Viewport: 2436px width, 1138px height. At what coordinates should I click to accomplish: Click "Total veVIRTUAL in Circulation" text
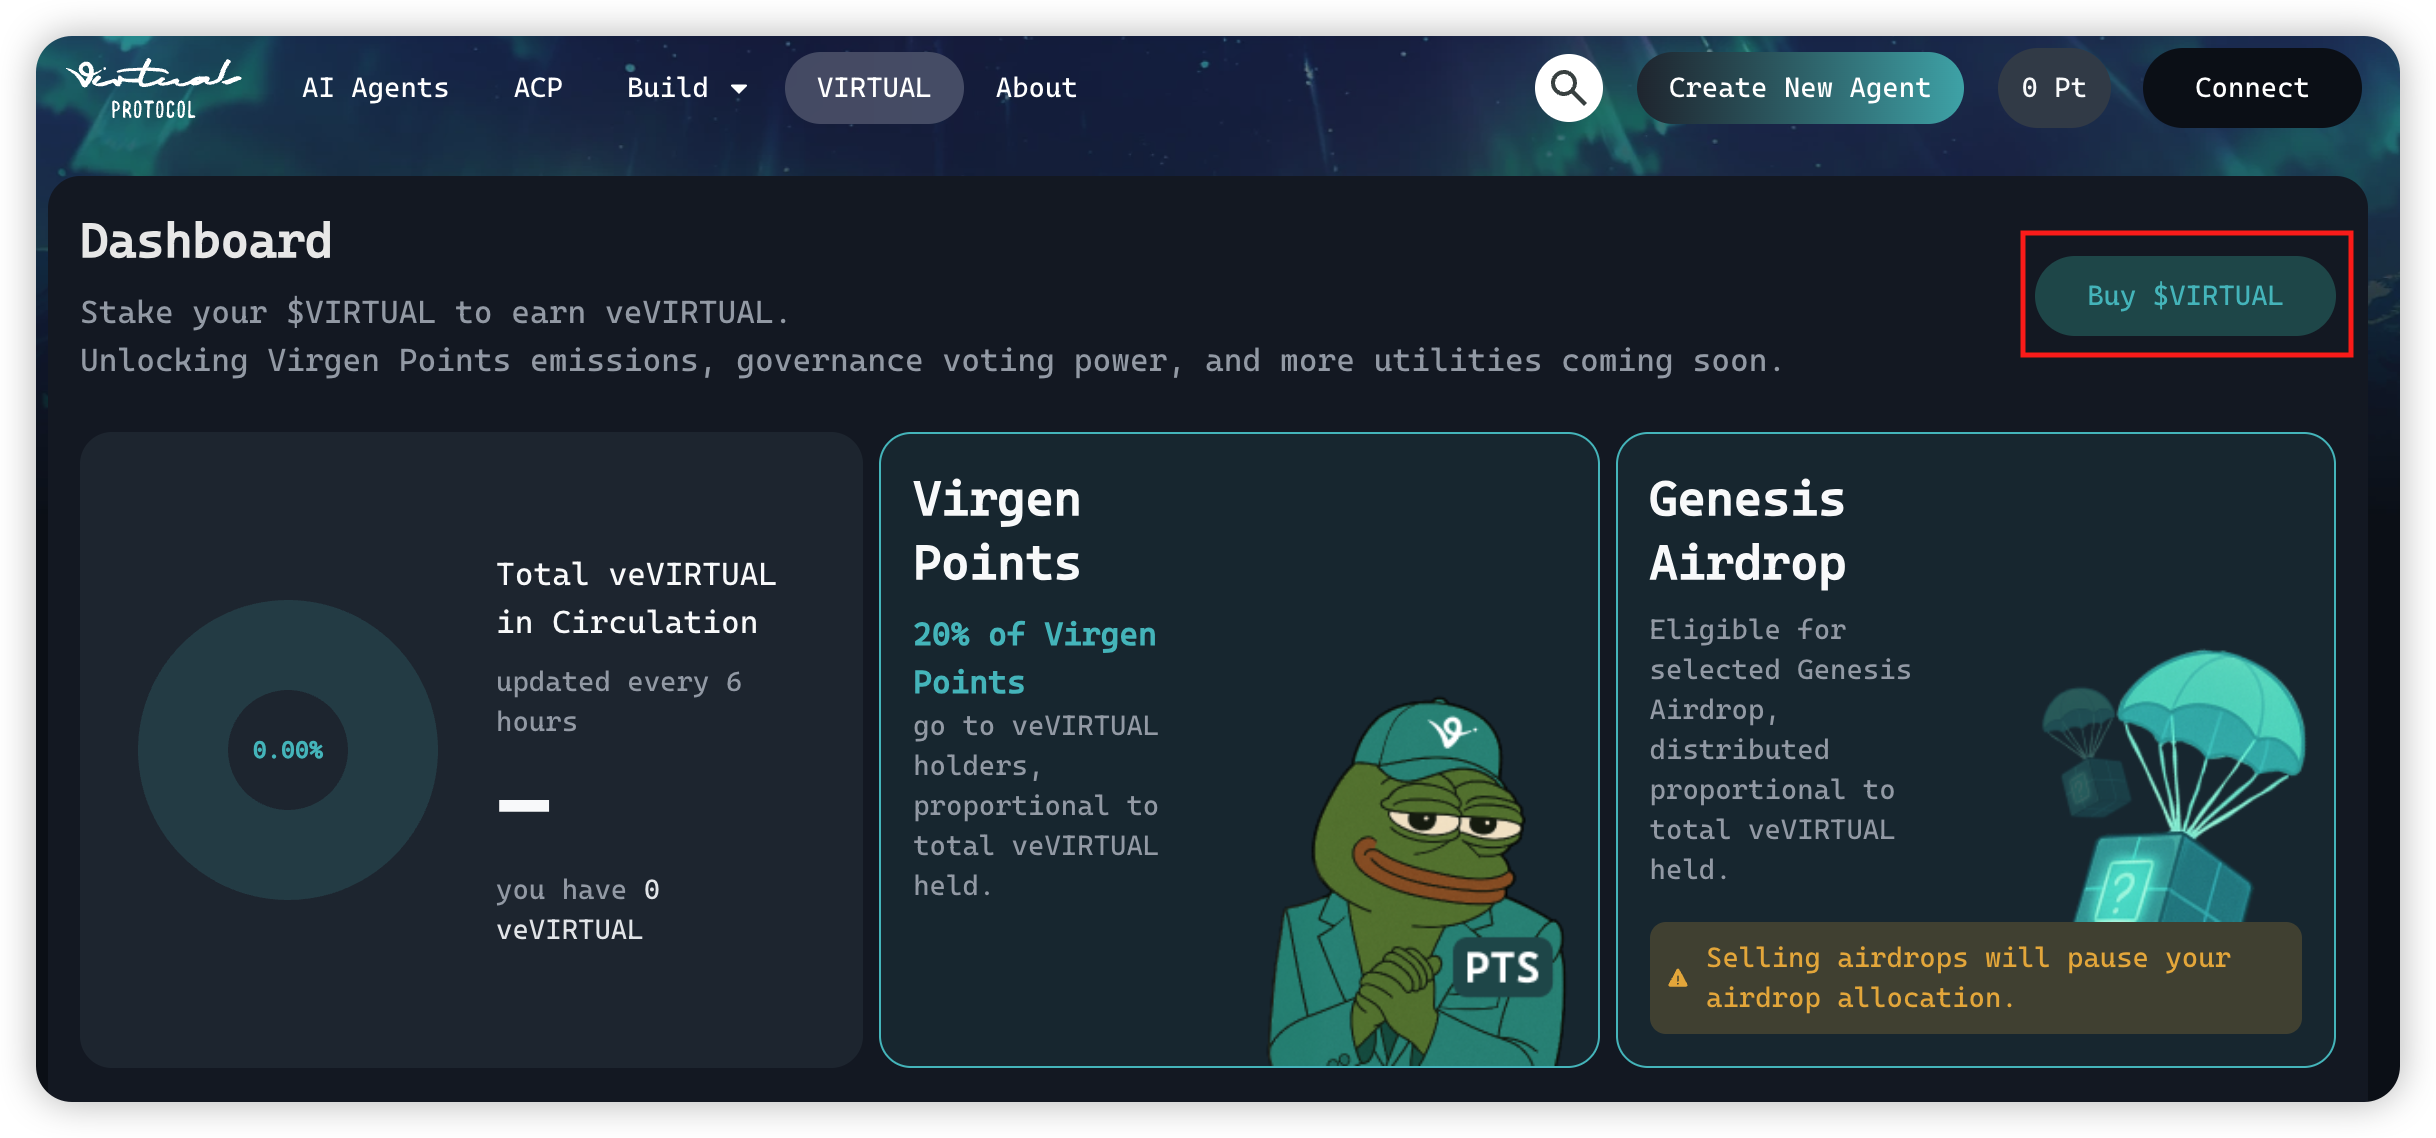click(636, 598)
